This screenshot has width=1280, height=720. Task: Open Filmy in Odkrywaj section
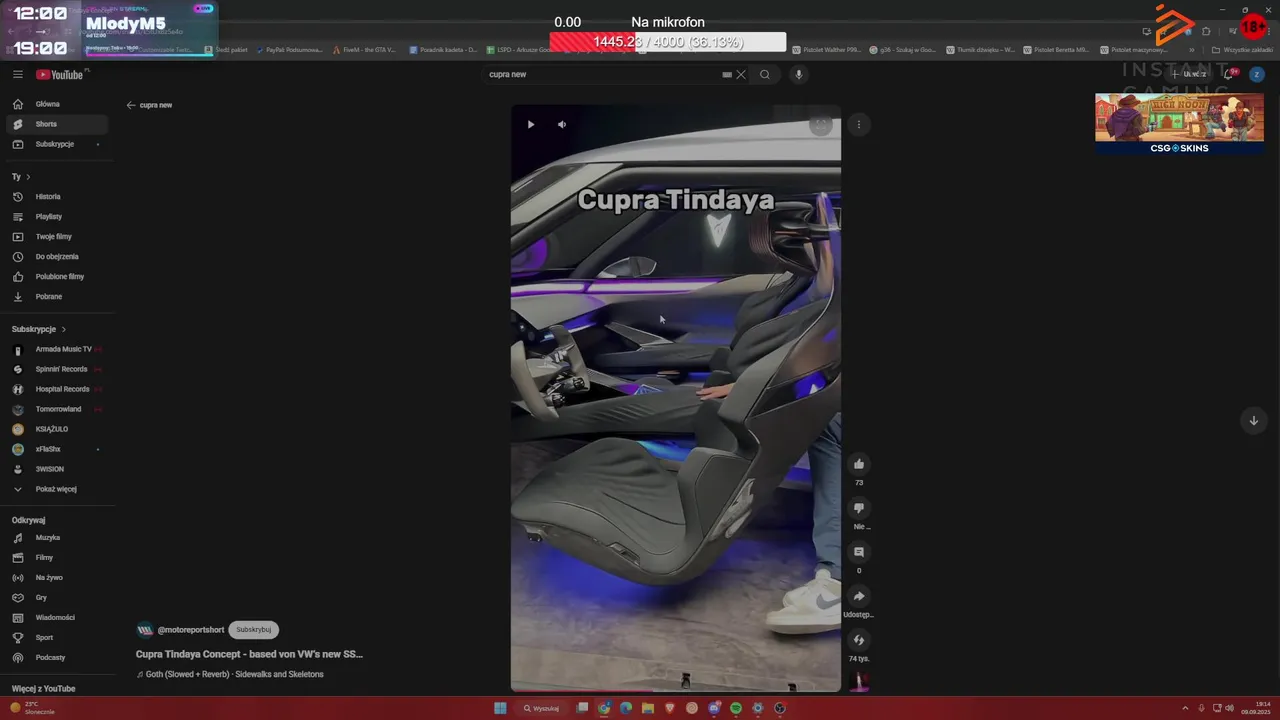(57, 558)
